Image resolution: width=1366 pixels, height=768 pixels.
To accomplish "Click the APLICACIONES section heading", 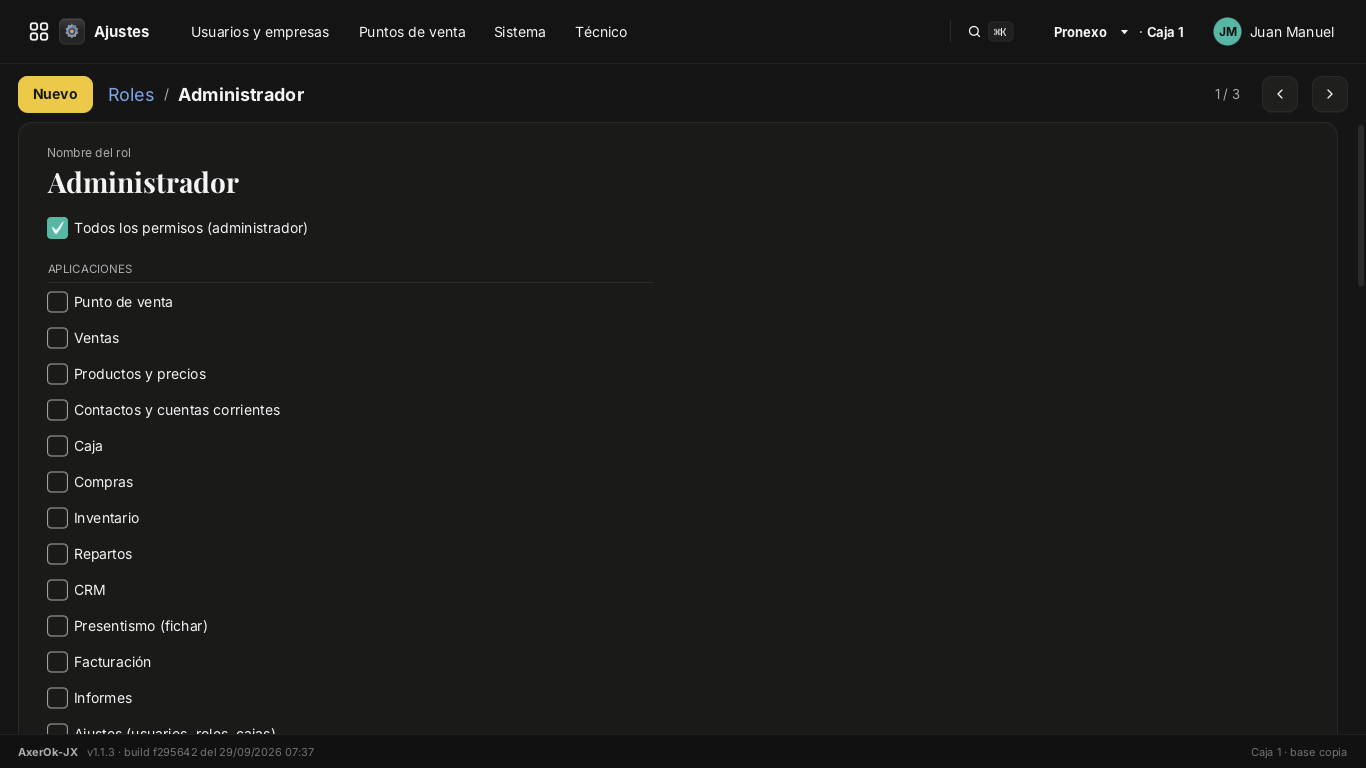I will (90, 269).
